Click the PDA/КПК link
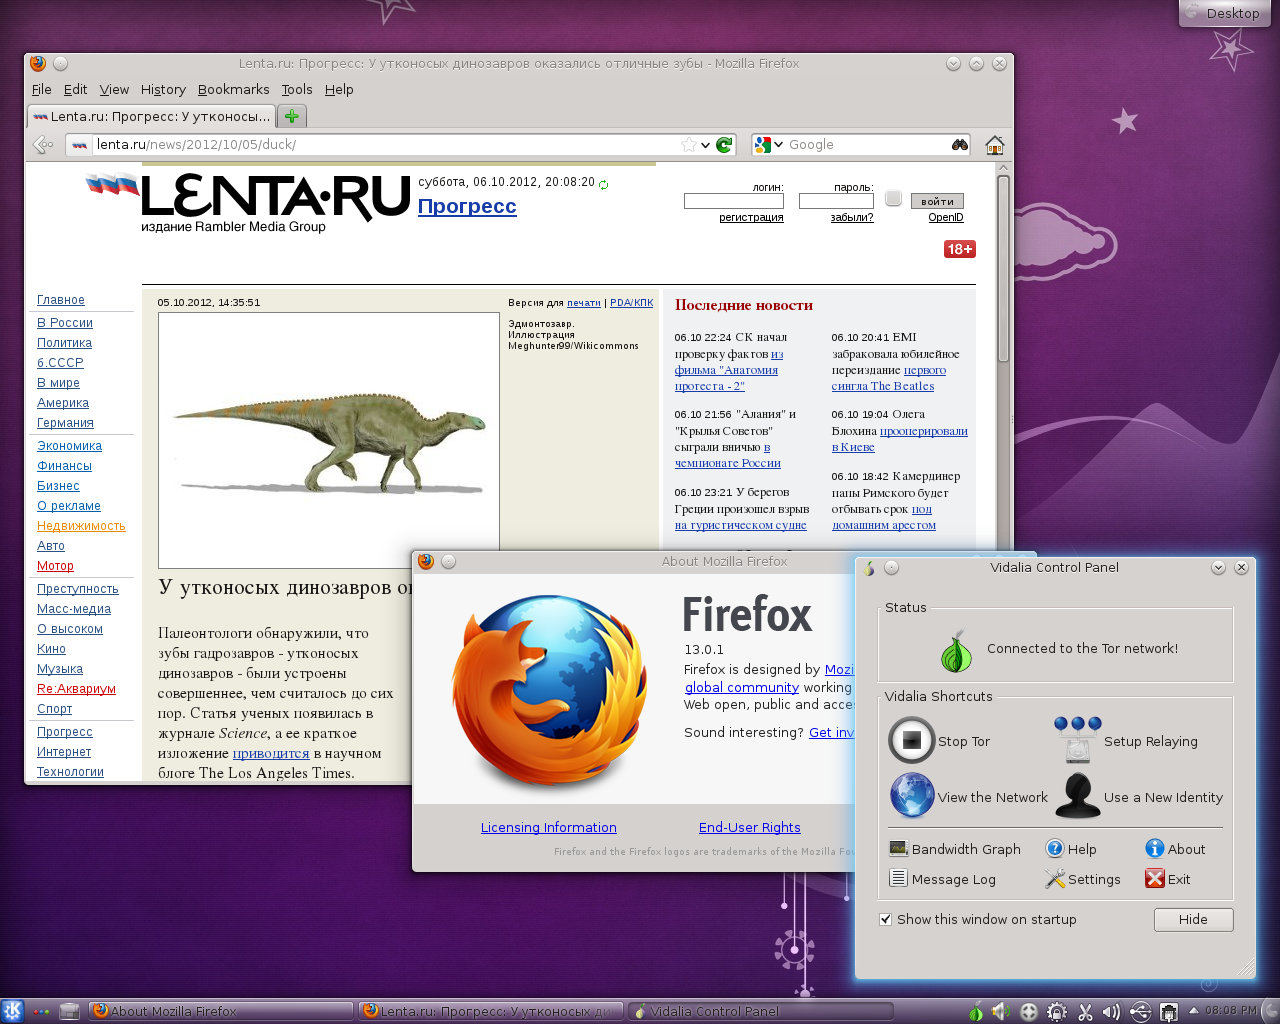This screenshot has height=1024, width=1280. [x=631, y=302]
